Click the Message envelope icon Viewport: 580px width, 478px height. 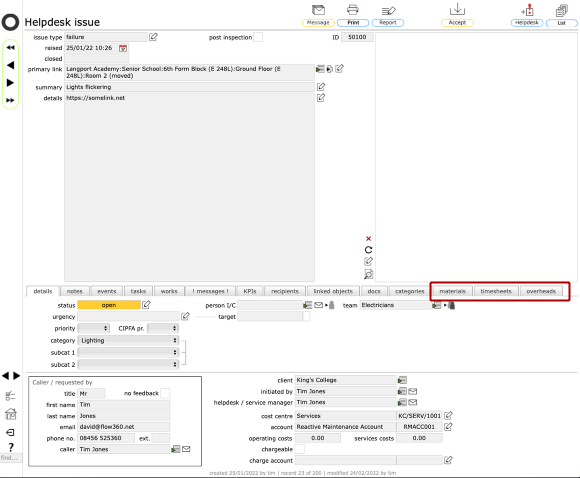pos(318,10)
